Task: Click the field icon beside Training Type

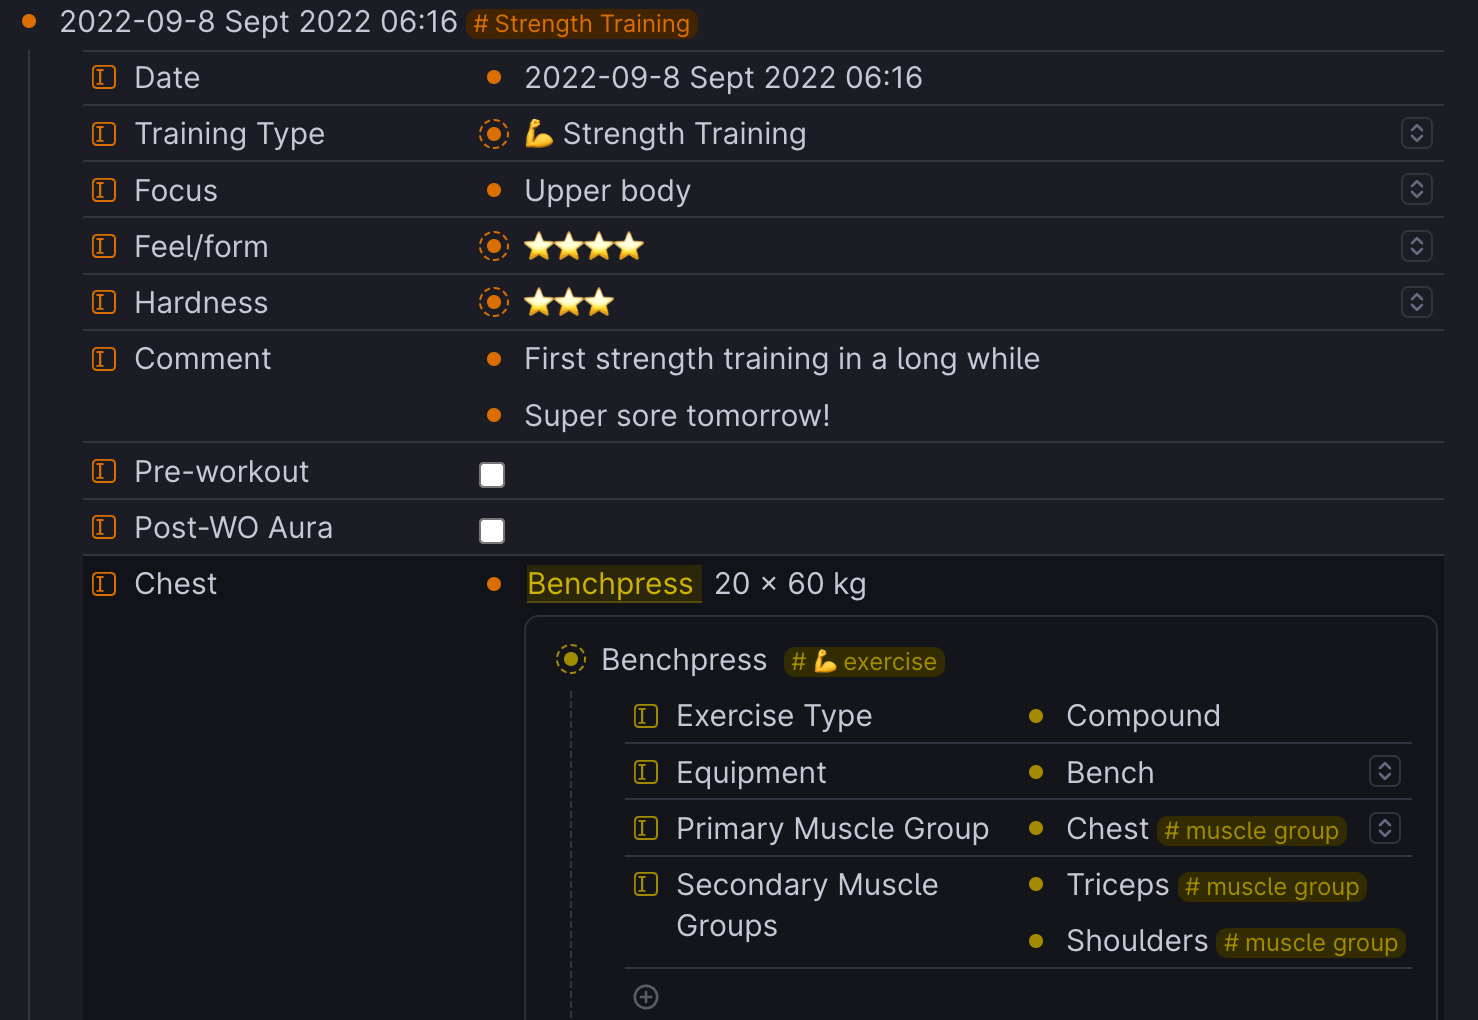Action: click(104, 133)
